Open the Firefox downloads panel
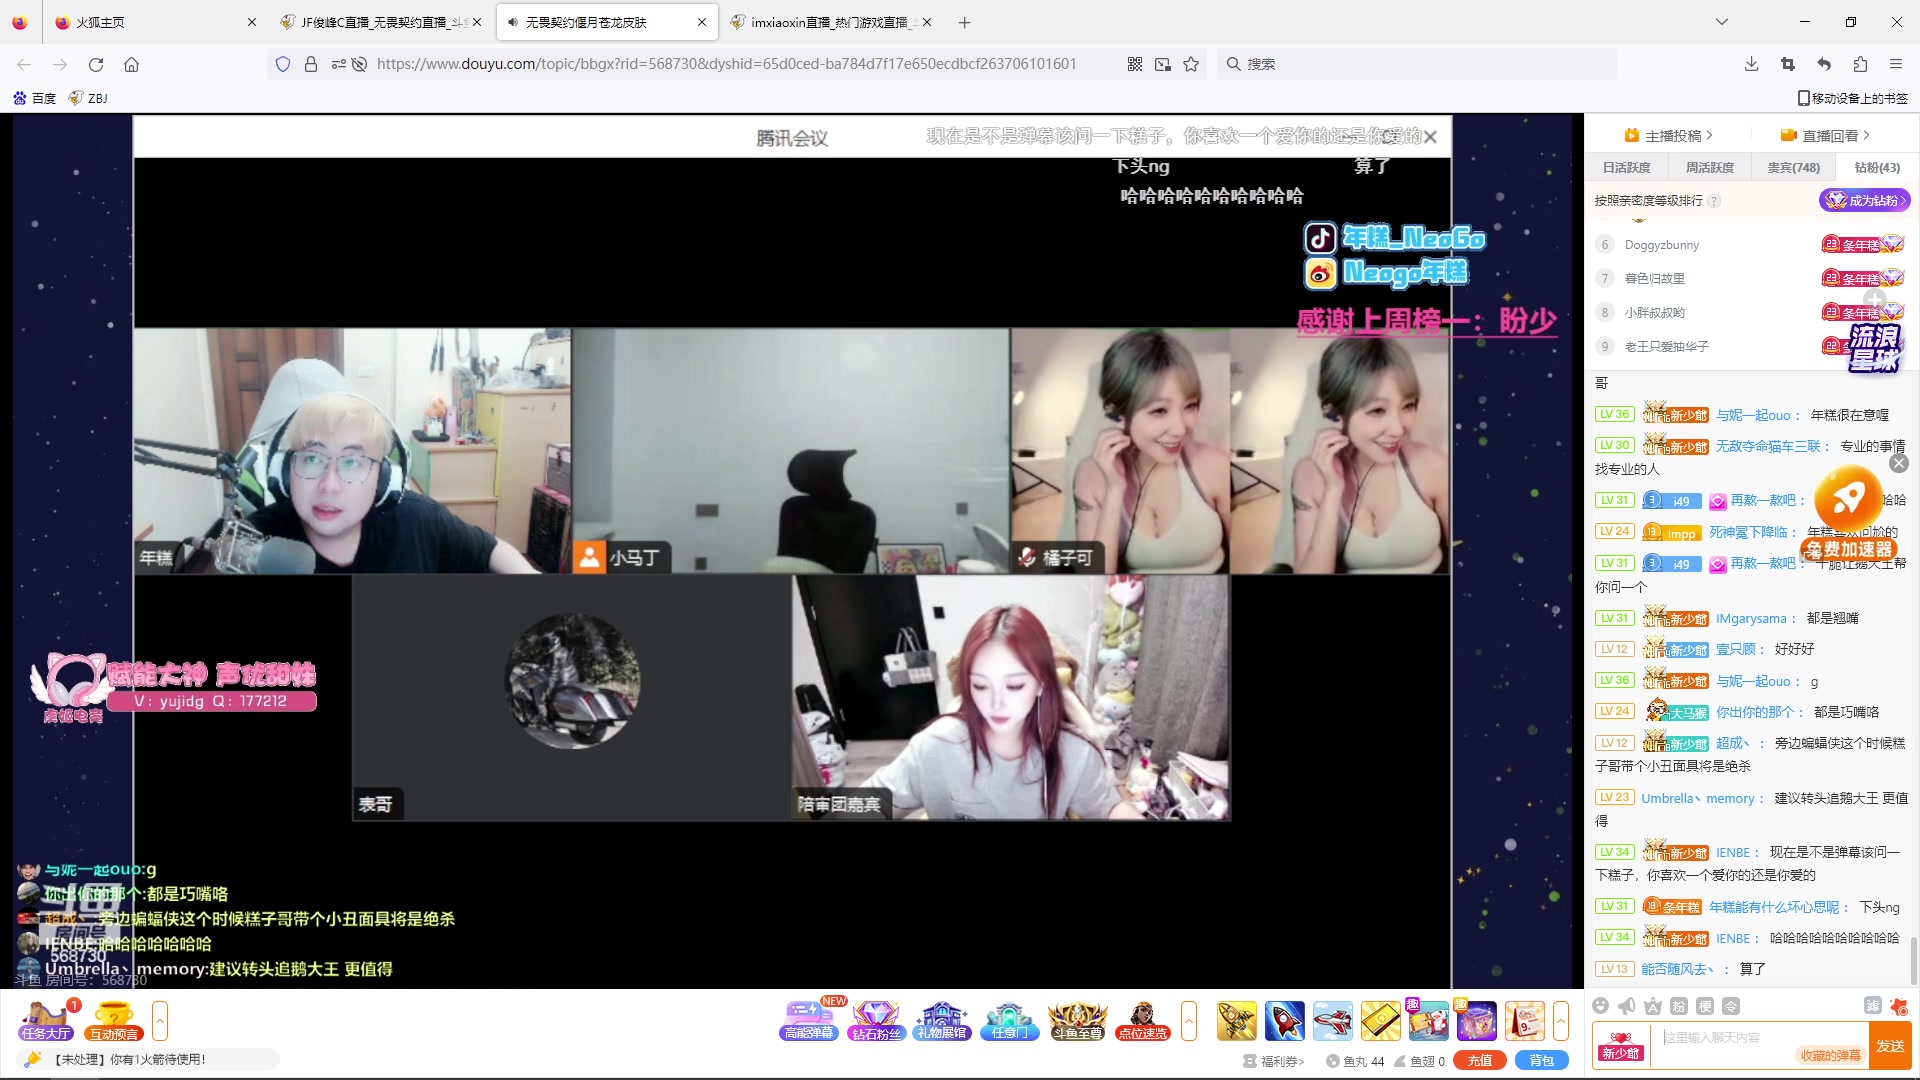This screenshot has width=1920, height=1080. [x=1751, y=64]
